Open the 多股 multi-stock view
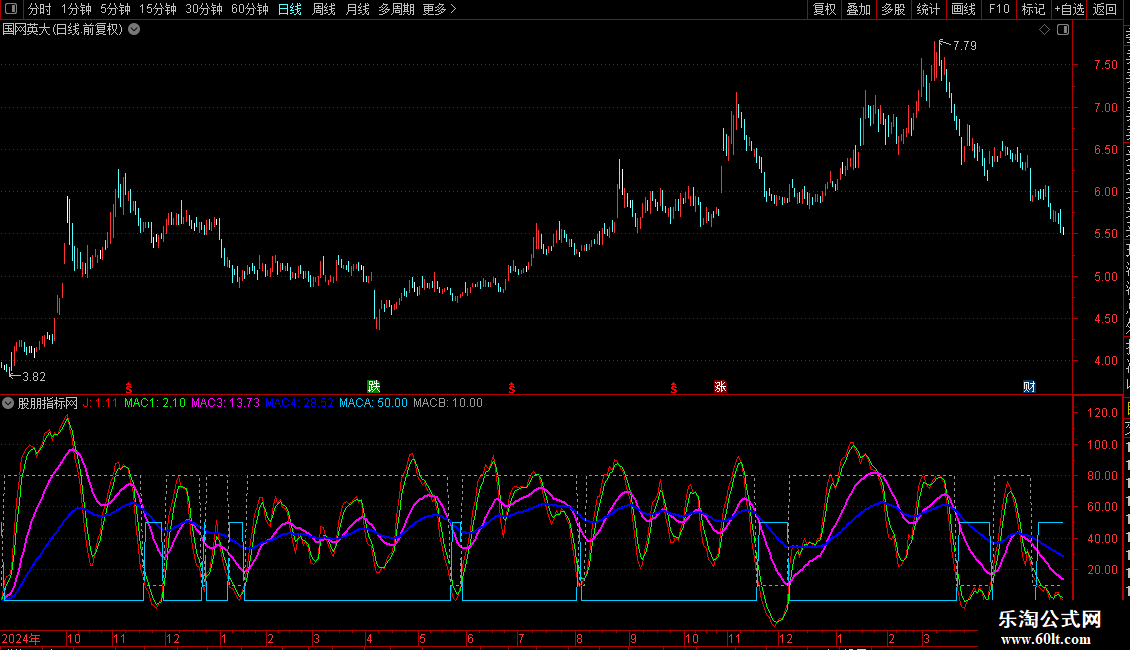Screen dimensions: 1130x650 893,9
